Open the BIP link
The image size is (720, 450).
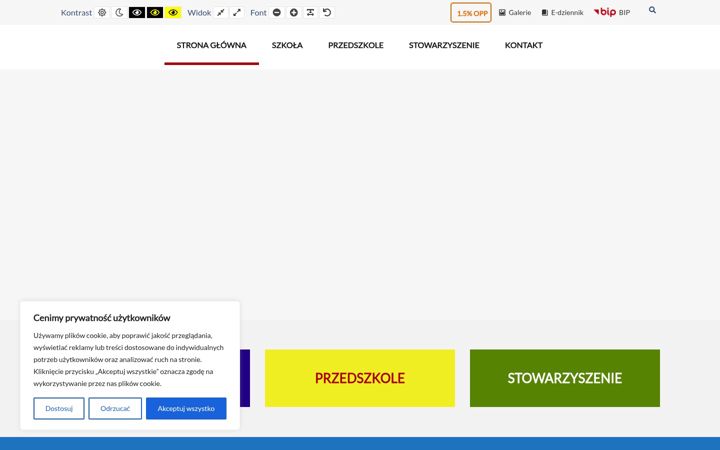point(612,12)
